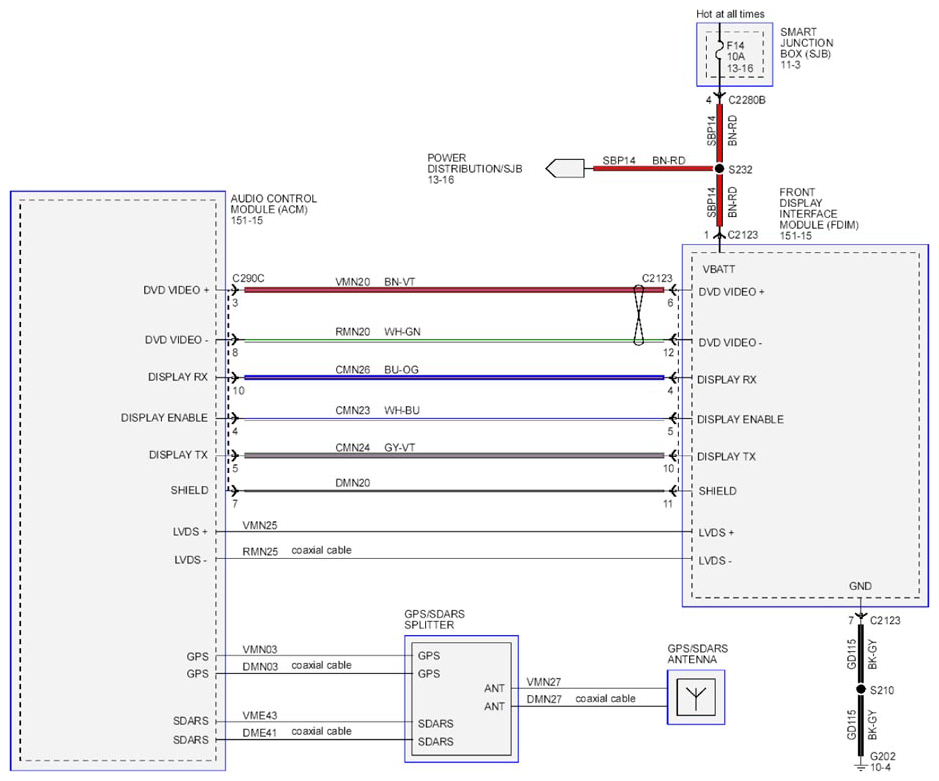Click the C2280B connector arrow below SJB
Screen dimensions: 939x781
719,97
